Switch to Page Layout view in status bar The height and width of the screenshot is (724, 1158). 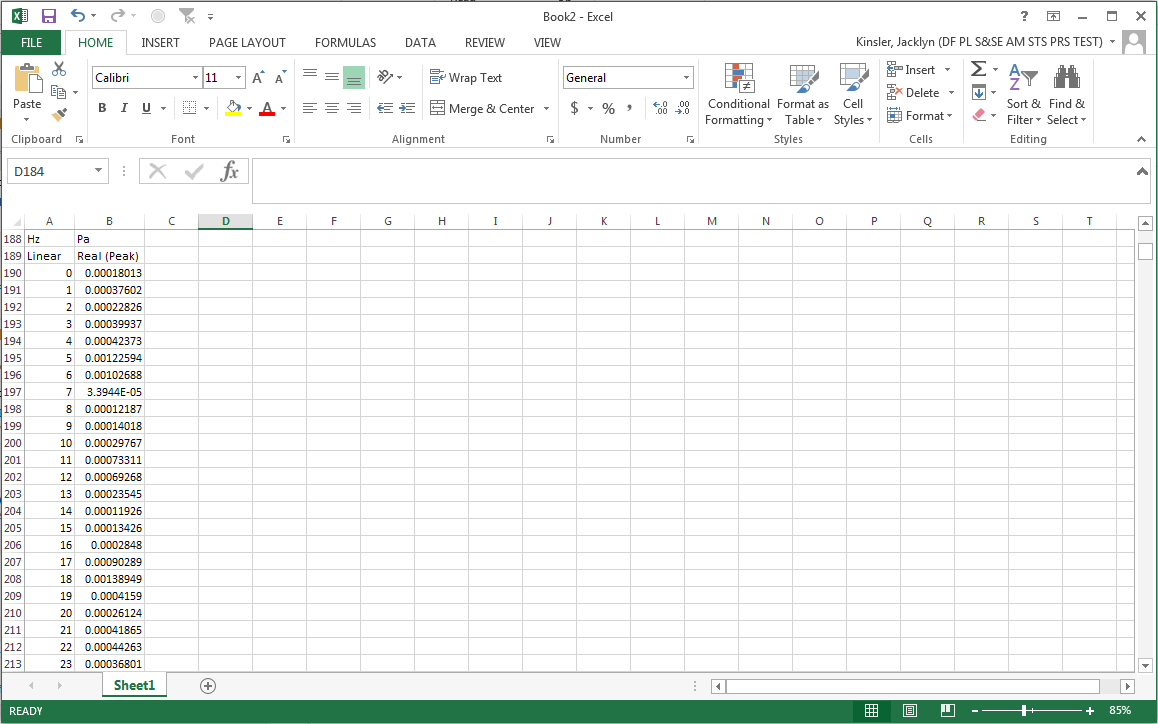pyautogui.click(x=910, y=710)
